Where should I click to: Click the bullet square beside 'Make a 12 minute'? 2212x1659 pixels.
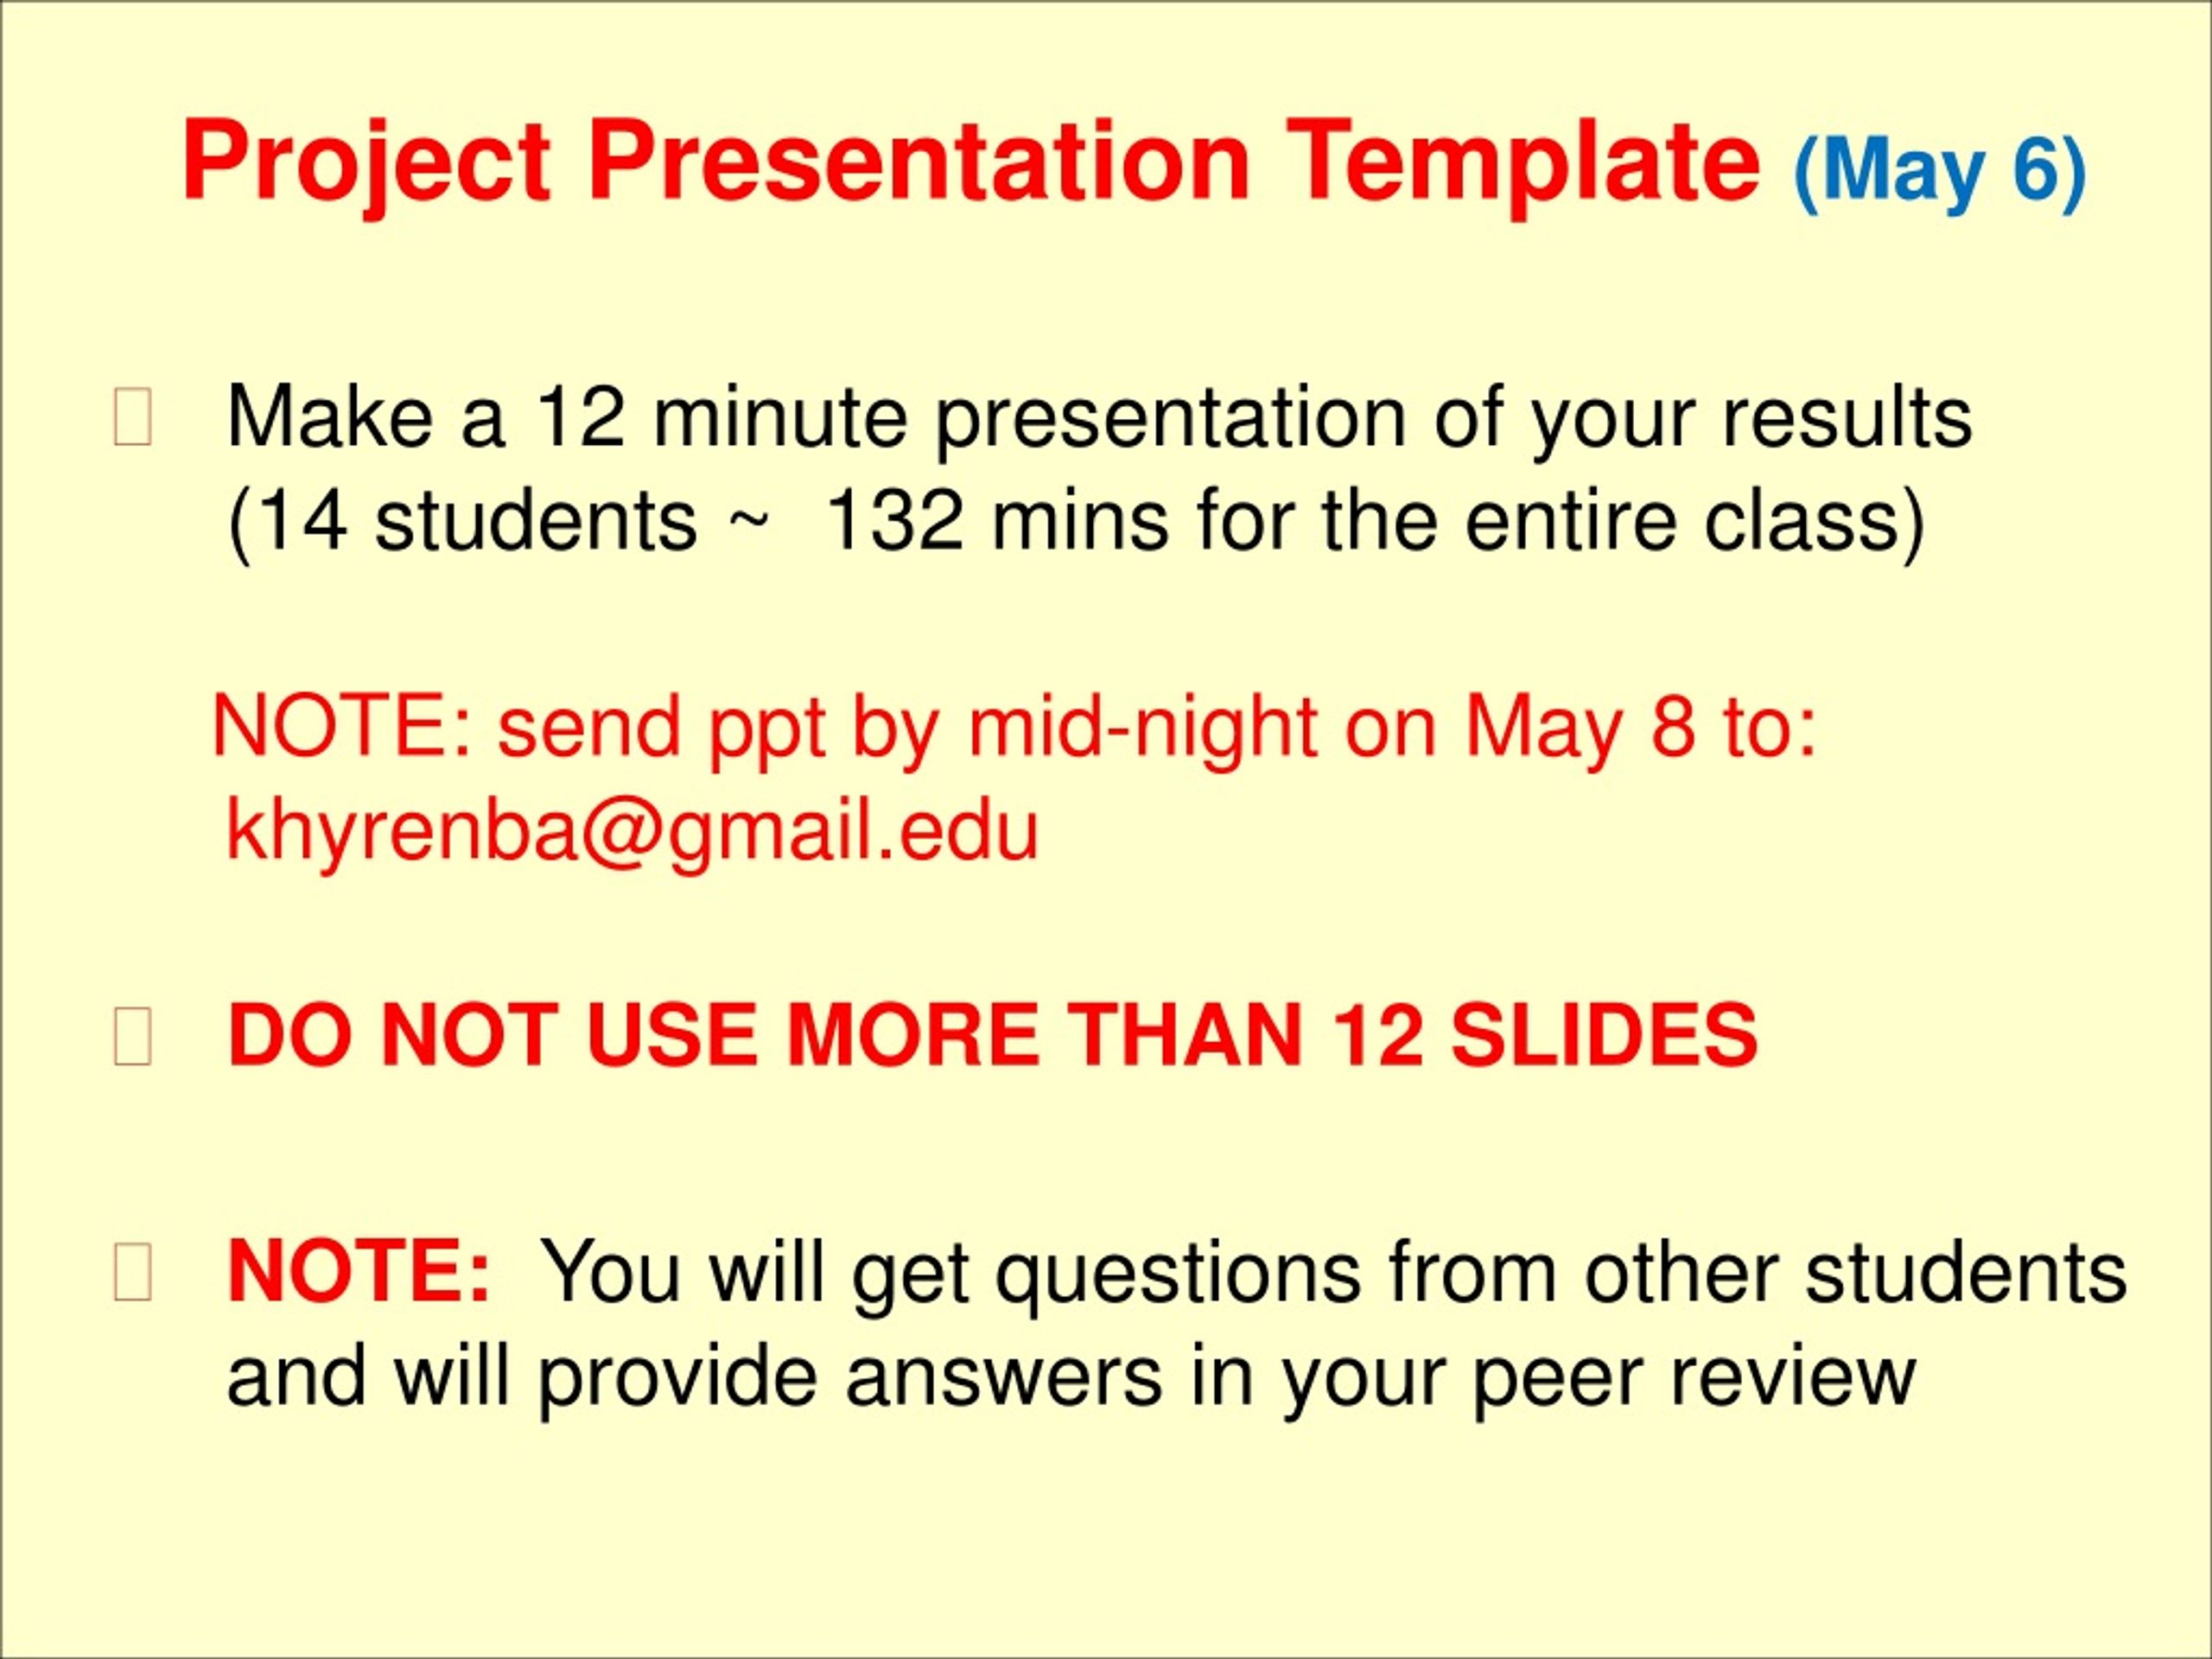(133, 421)
